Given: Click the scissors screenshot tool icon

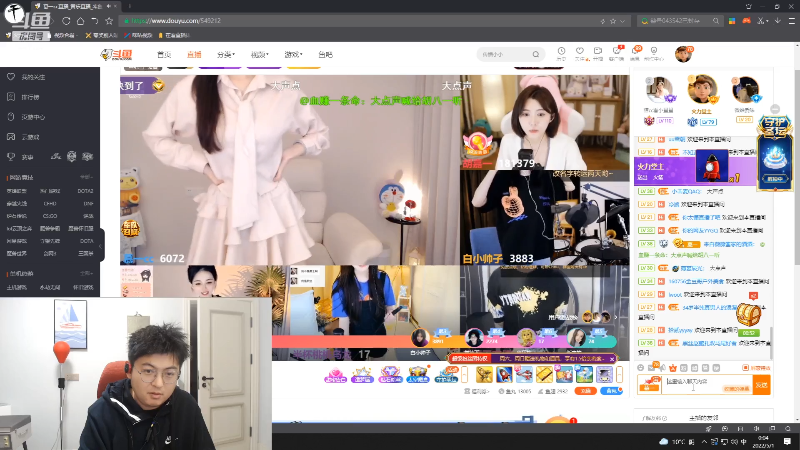Looking at the screenshot, I should pos(760,21).
